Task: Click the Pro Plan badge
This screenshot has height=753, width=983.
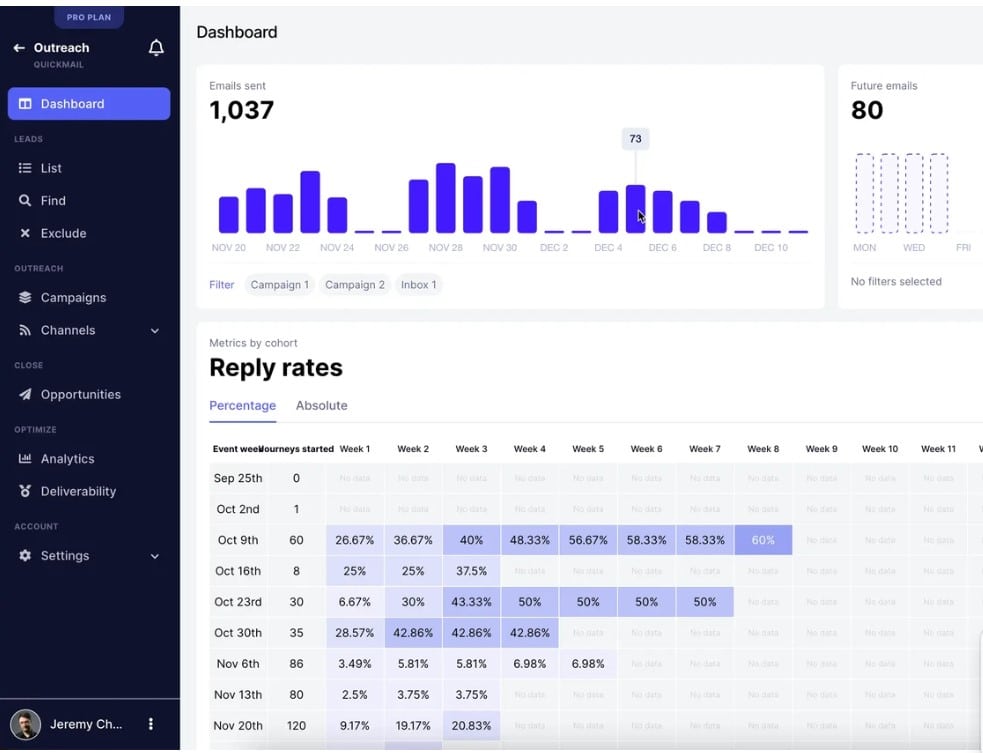Action: tap(89, 16)
